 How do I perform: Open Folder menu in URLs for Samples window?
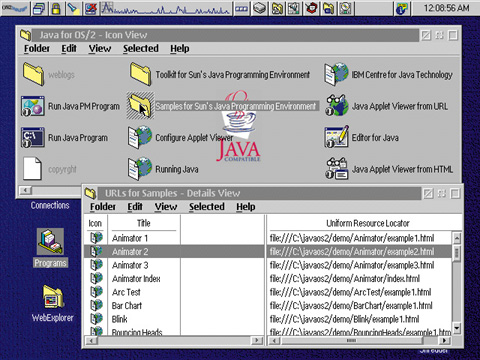[x=103, y=207]
